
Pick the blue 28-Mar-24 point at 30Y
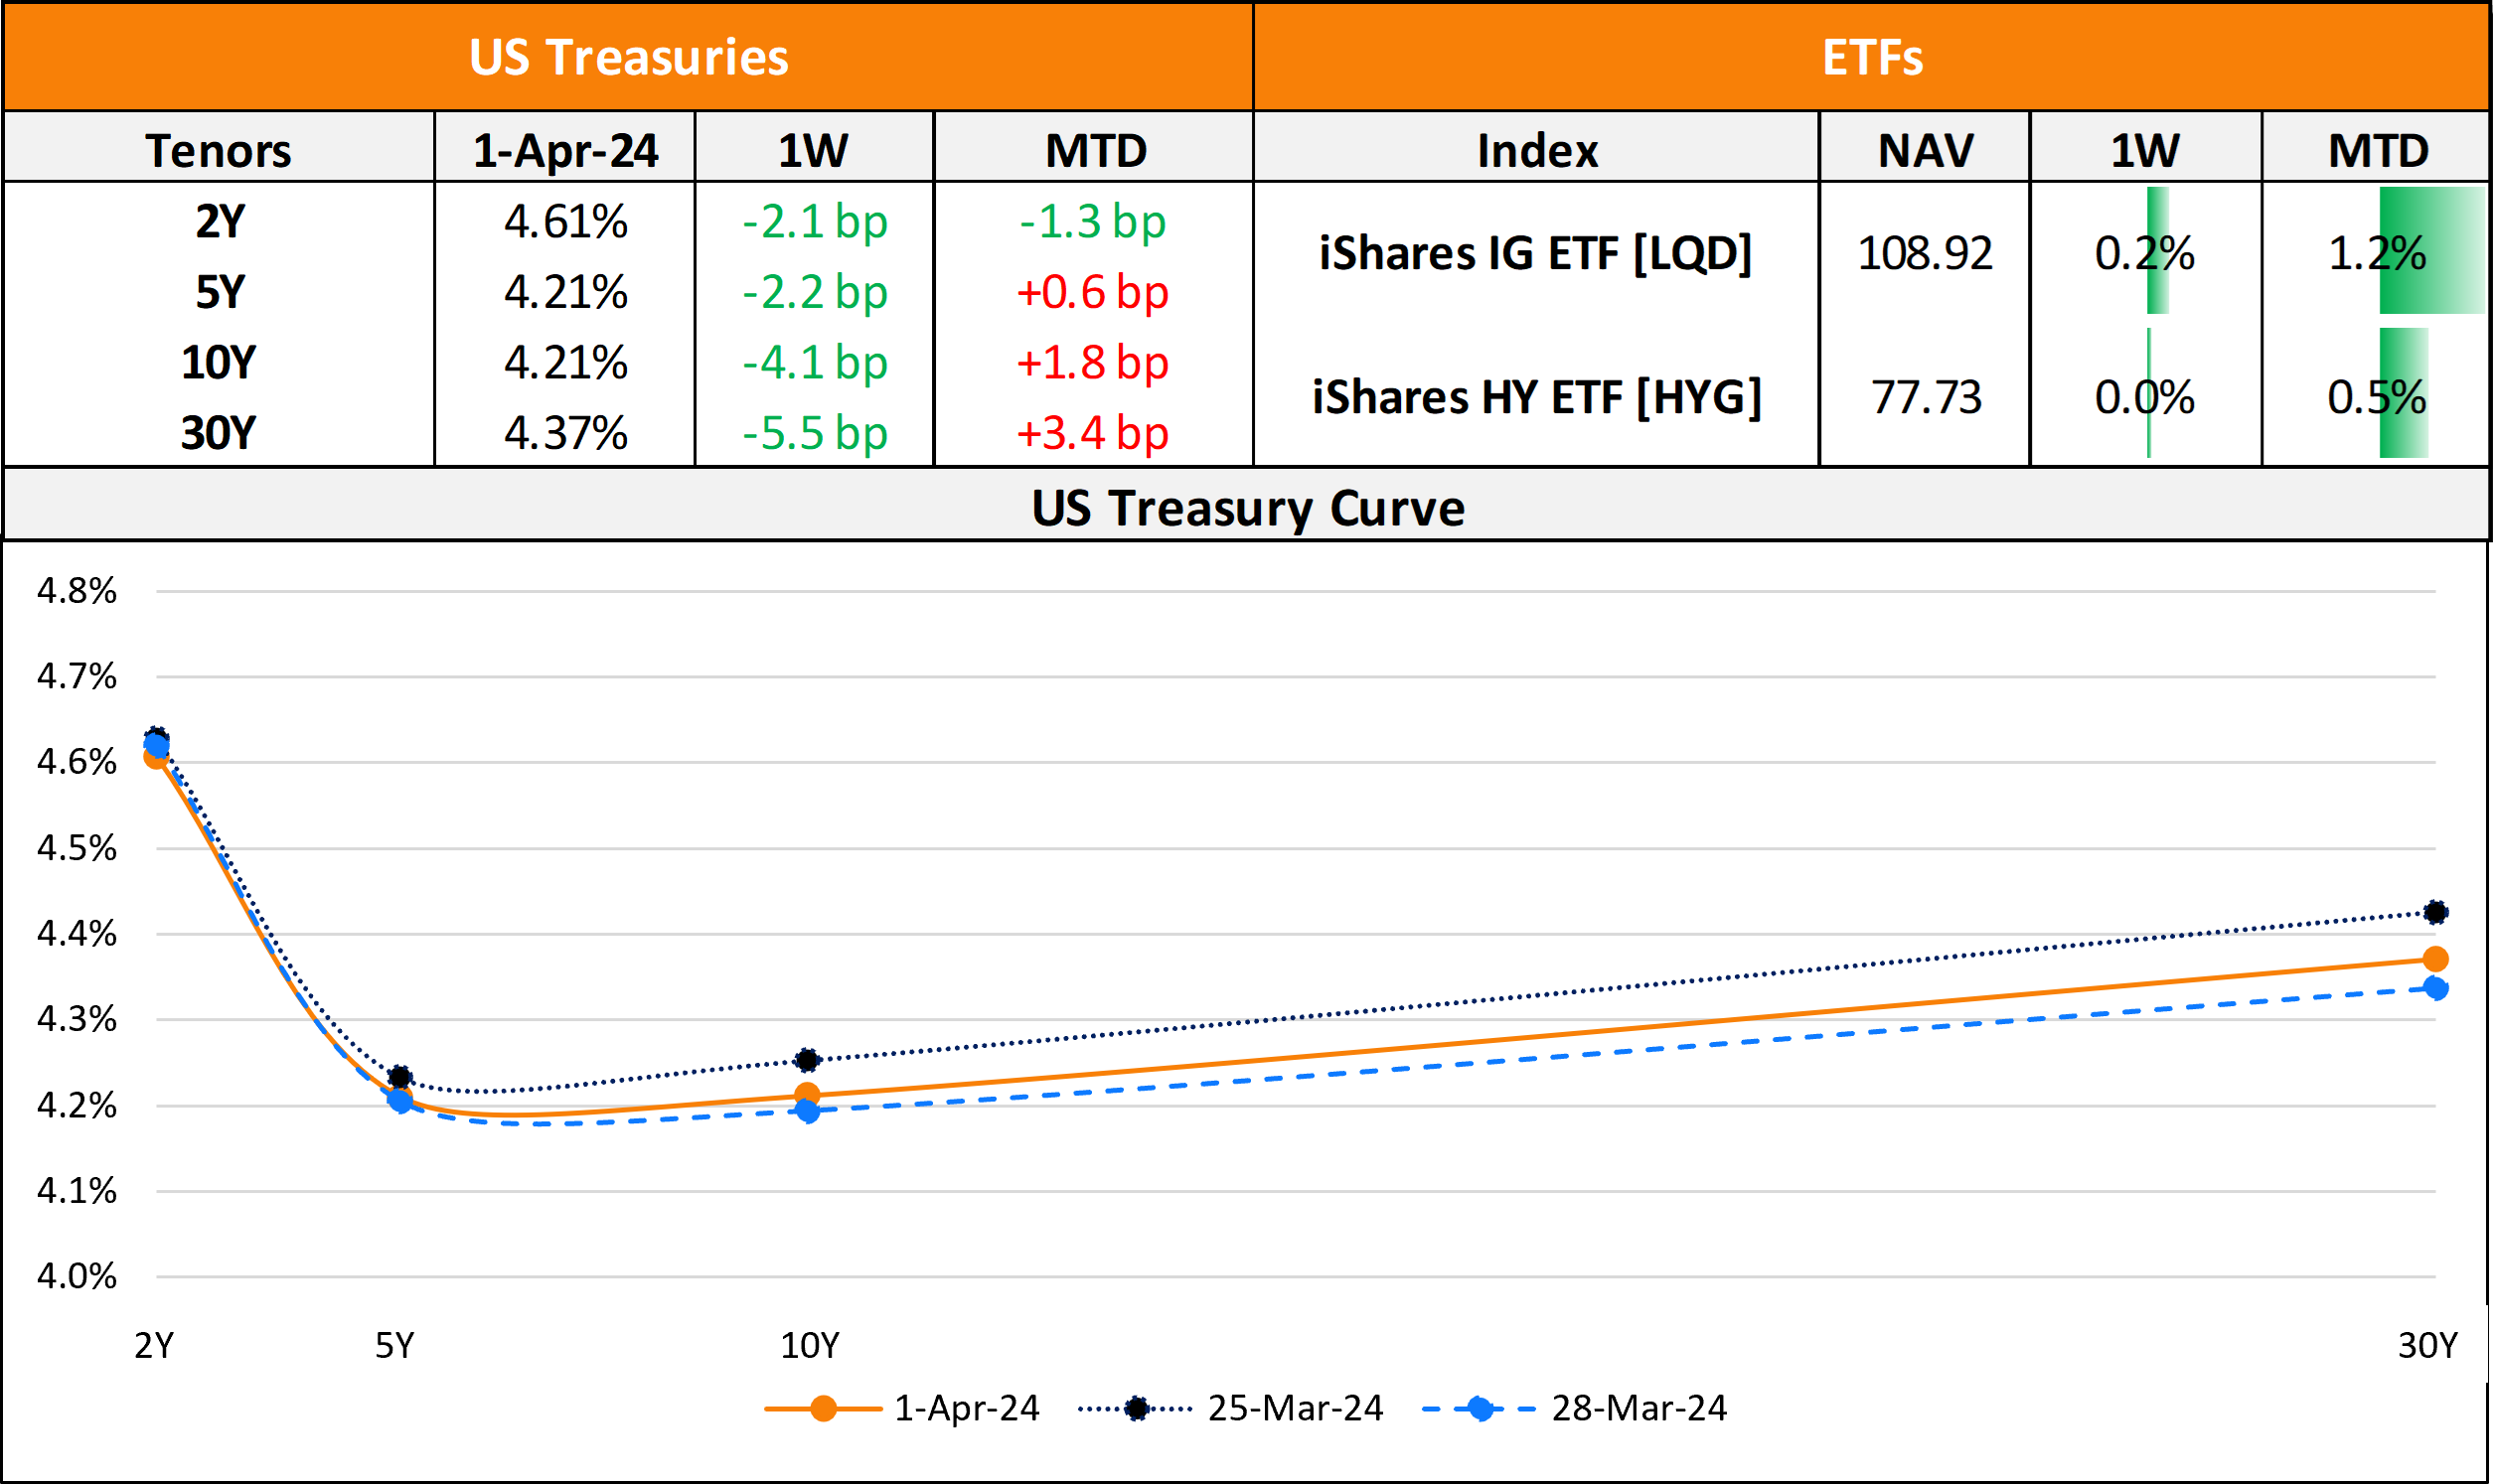(2435, 988)
